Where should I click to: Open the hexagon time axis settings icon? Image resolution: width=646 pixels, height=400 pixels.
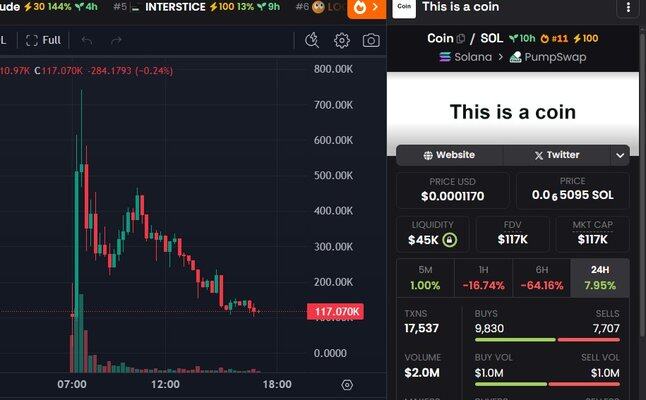point(347,385)
